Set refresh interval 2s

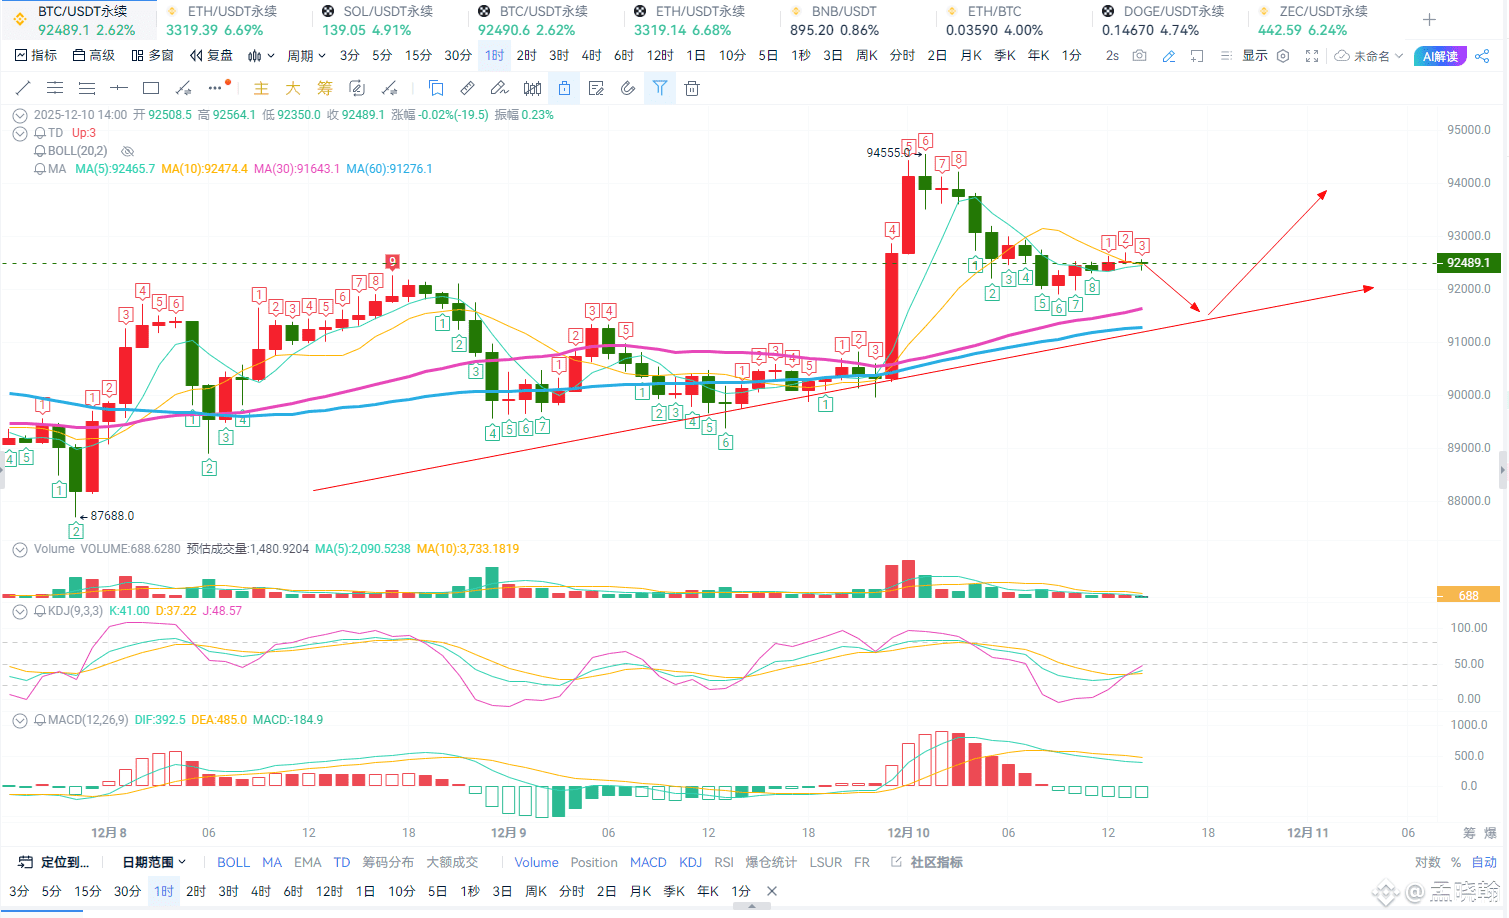click(x=1112, y=56)
